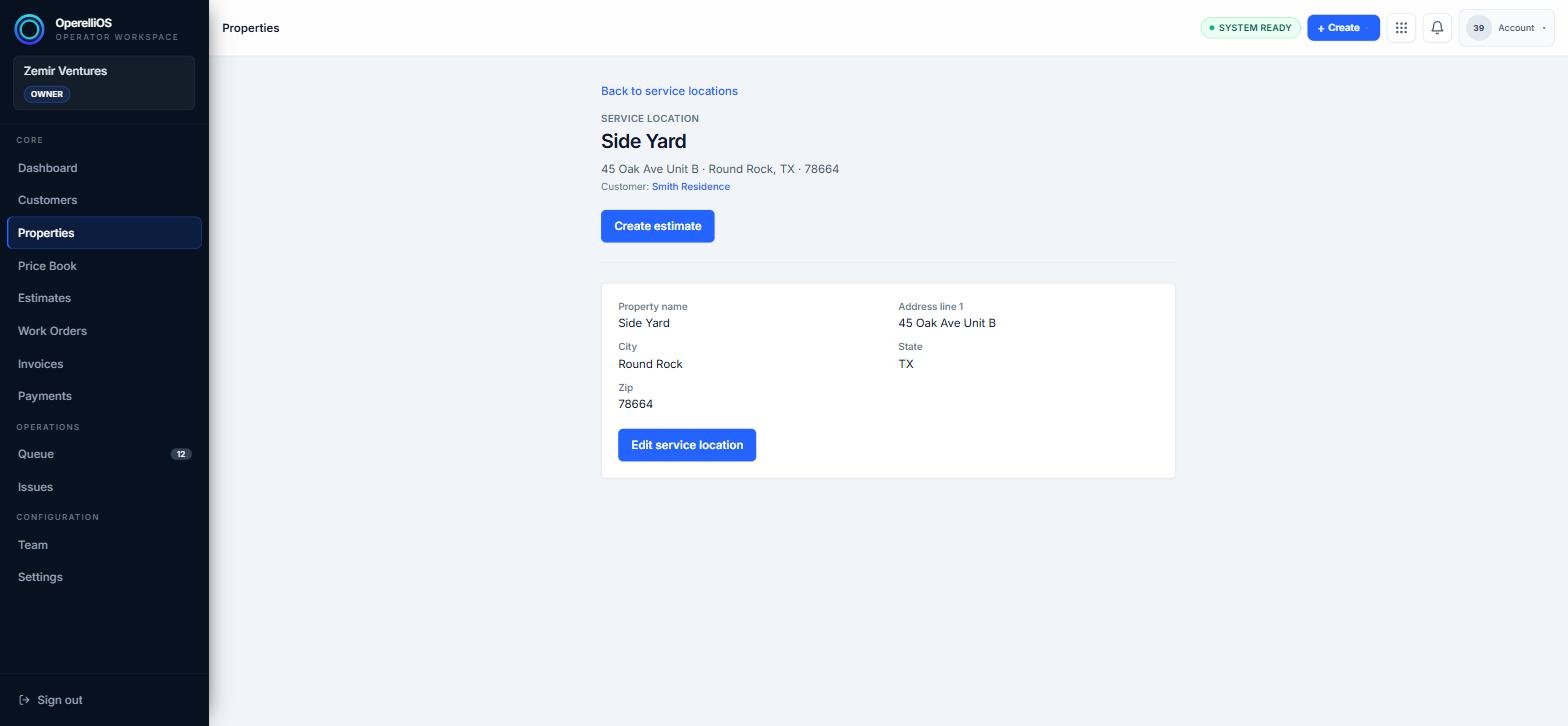Viewport: 1568px width, 726px height.
Task: Click the Zip value 78664
Action: click(635, 404)
